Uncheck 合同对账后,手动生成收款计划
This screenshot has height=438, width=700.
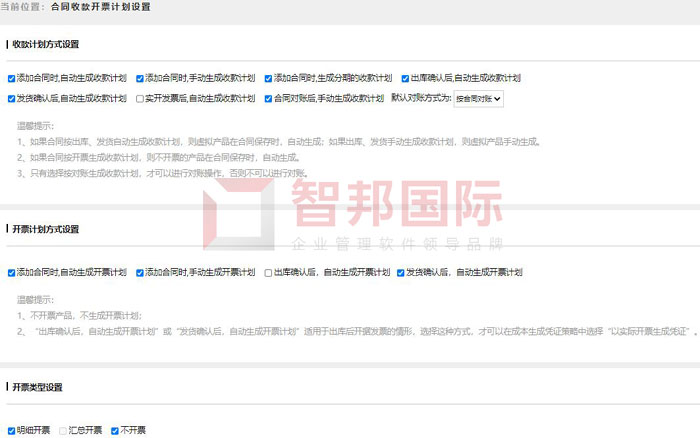(x=268, y=99)
